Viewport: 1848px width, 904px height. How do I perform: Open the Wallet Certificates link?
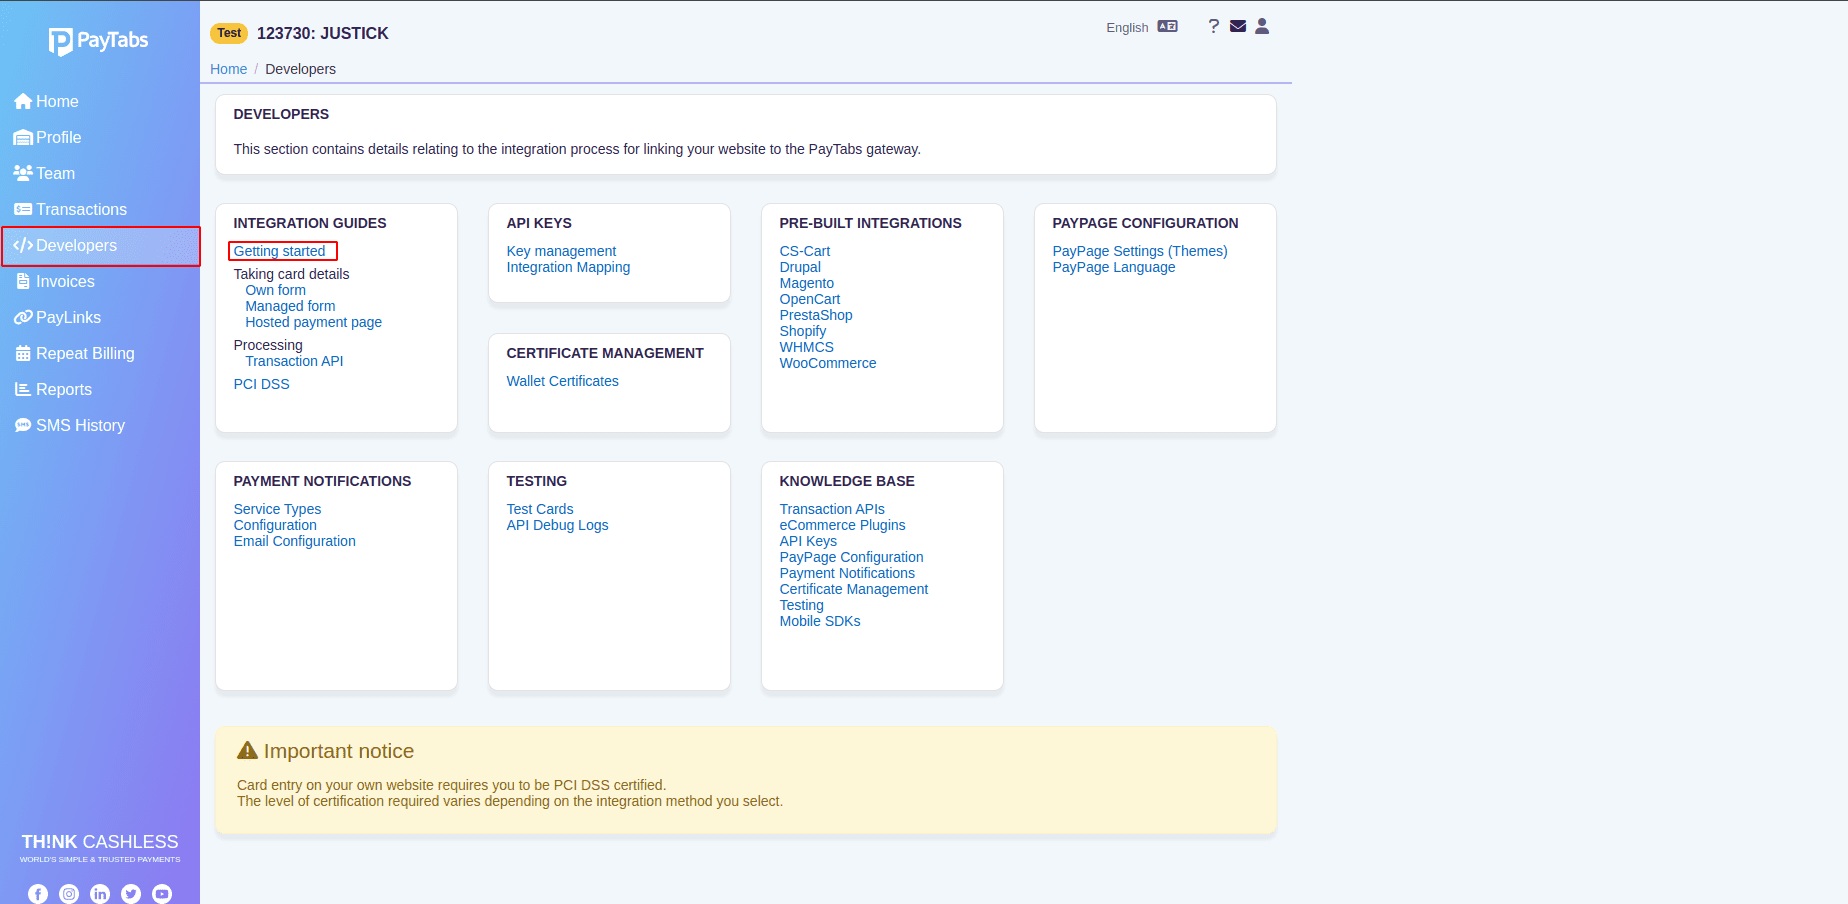tap(562, 381)
